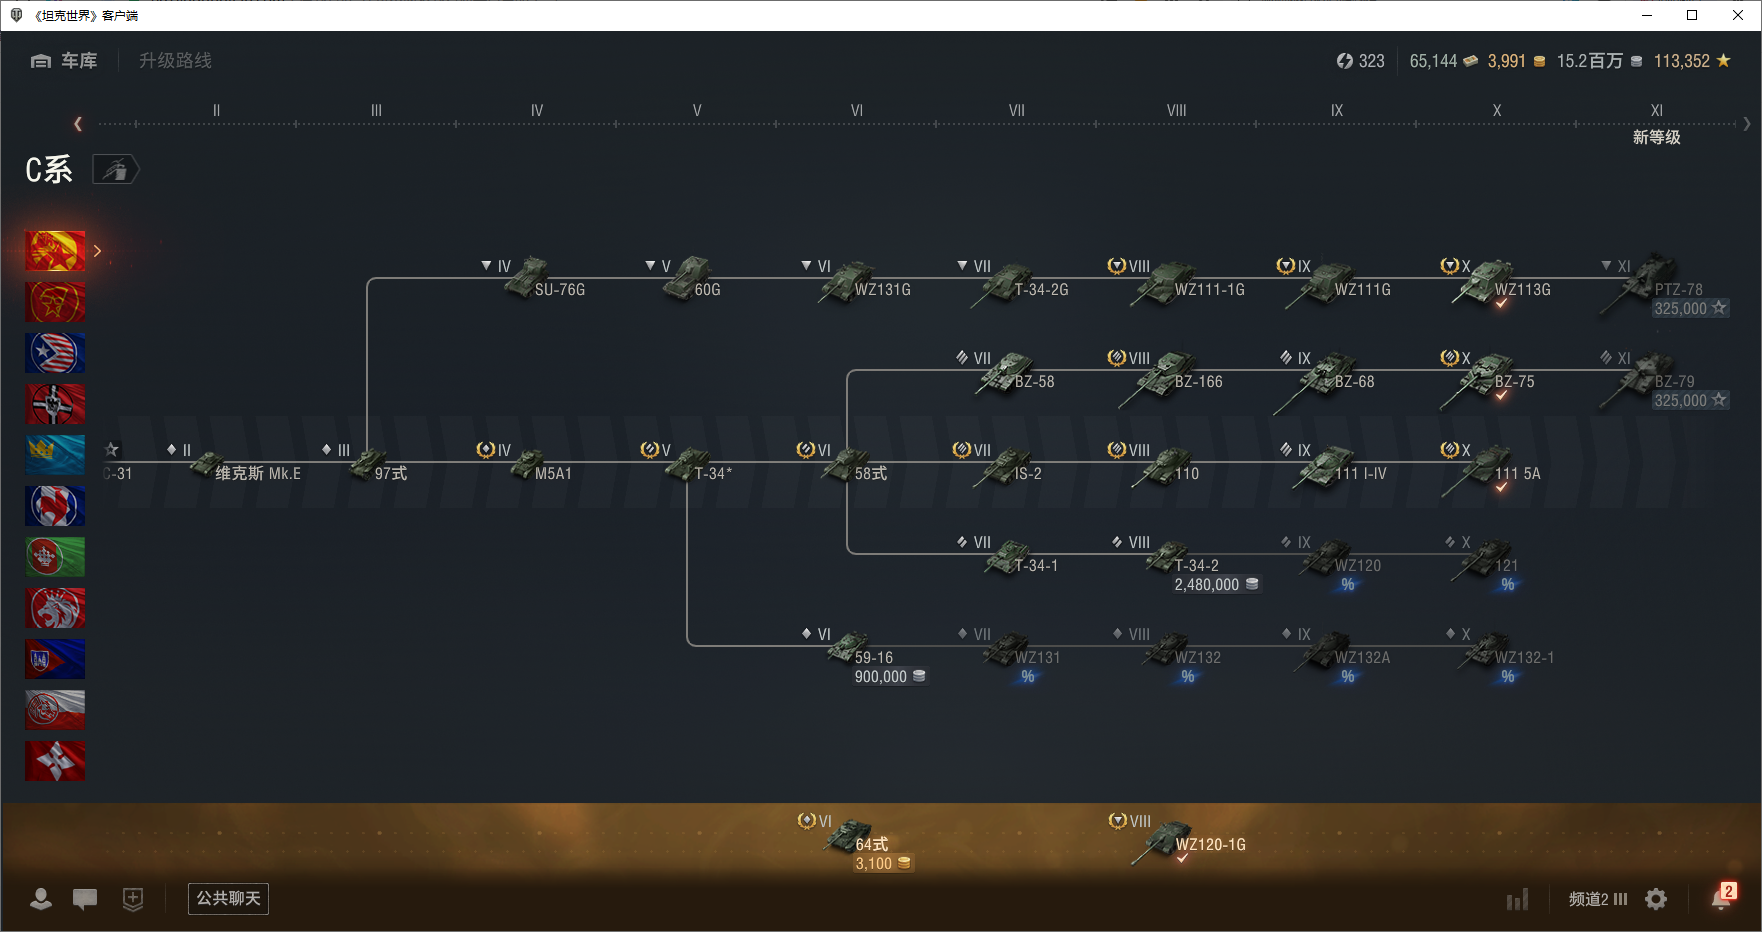Open the notifications bell

click(1721, 899)
